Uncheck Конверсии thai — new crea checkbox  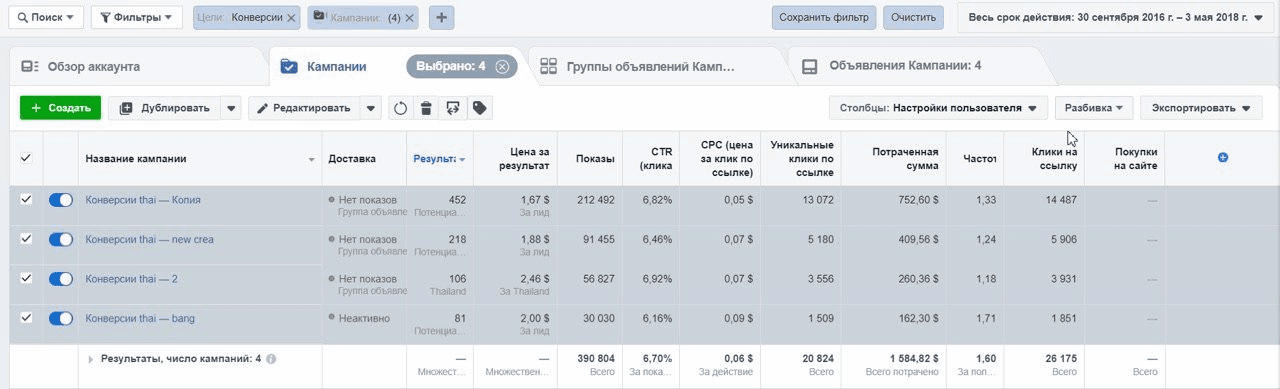click(x=26, y=239)
